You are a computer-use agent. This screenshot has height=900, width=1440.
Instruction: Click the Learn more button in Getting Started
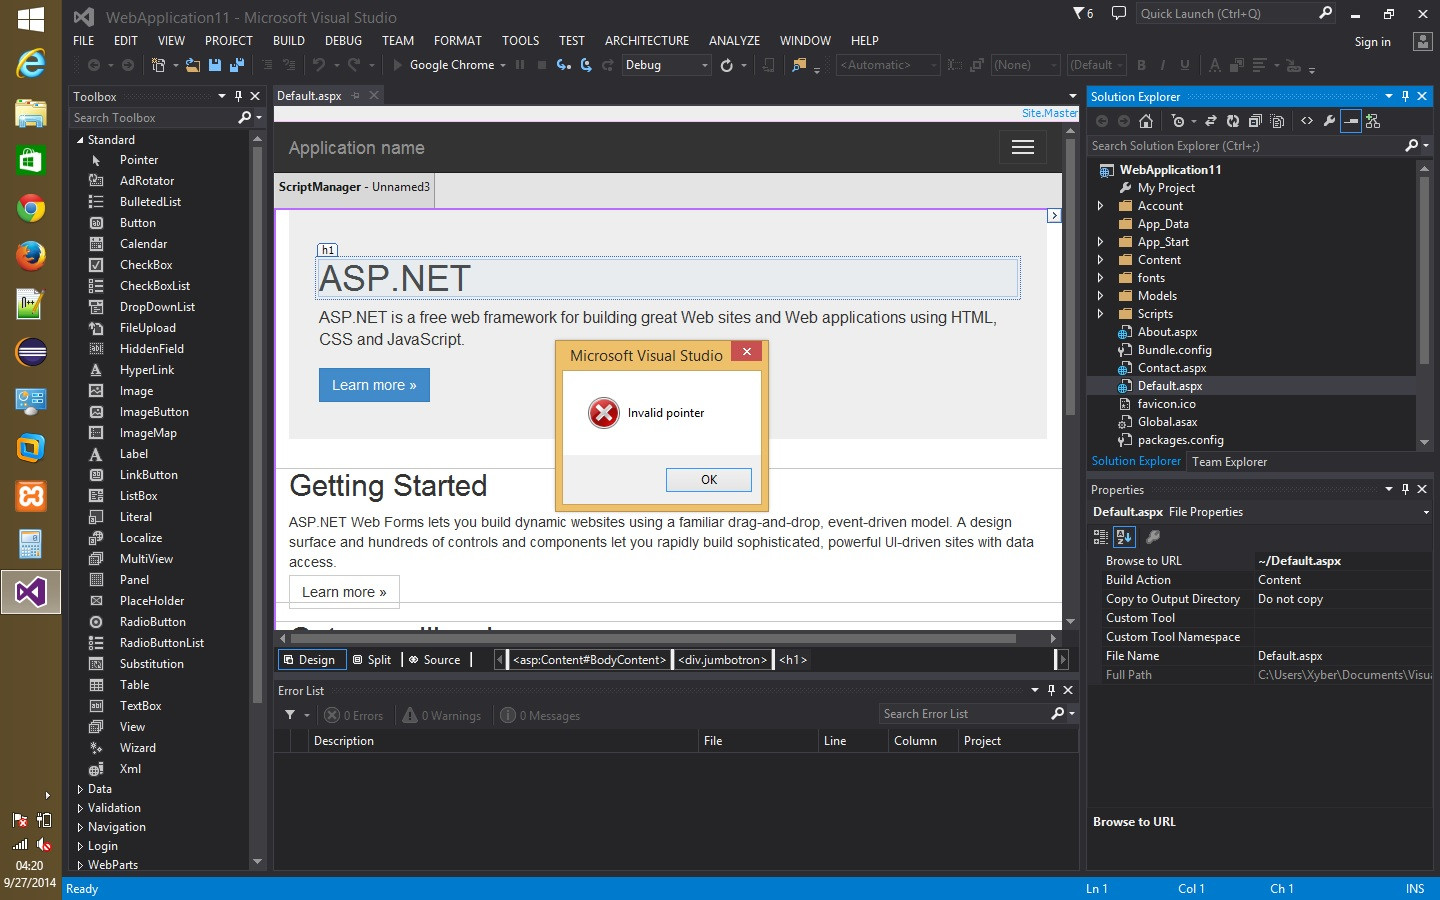[x=343, y=592]
